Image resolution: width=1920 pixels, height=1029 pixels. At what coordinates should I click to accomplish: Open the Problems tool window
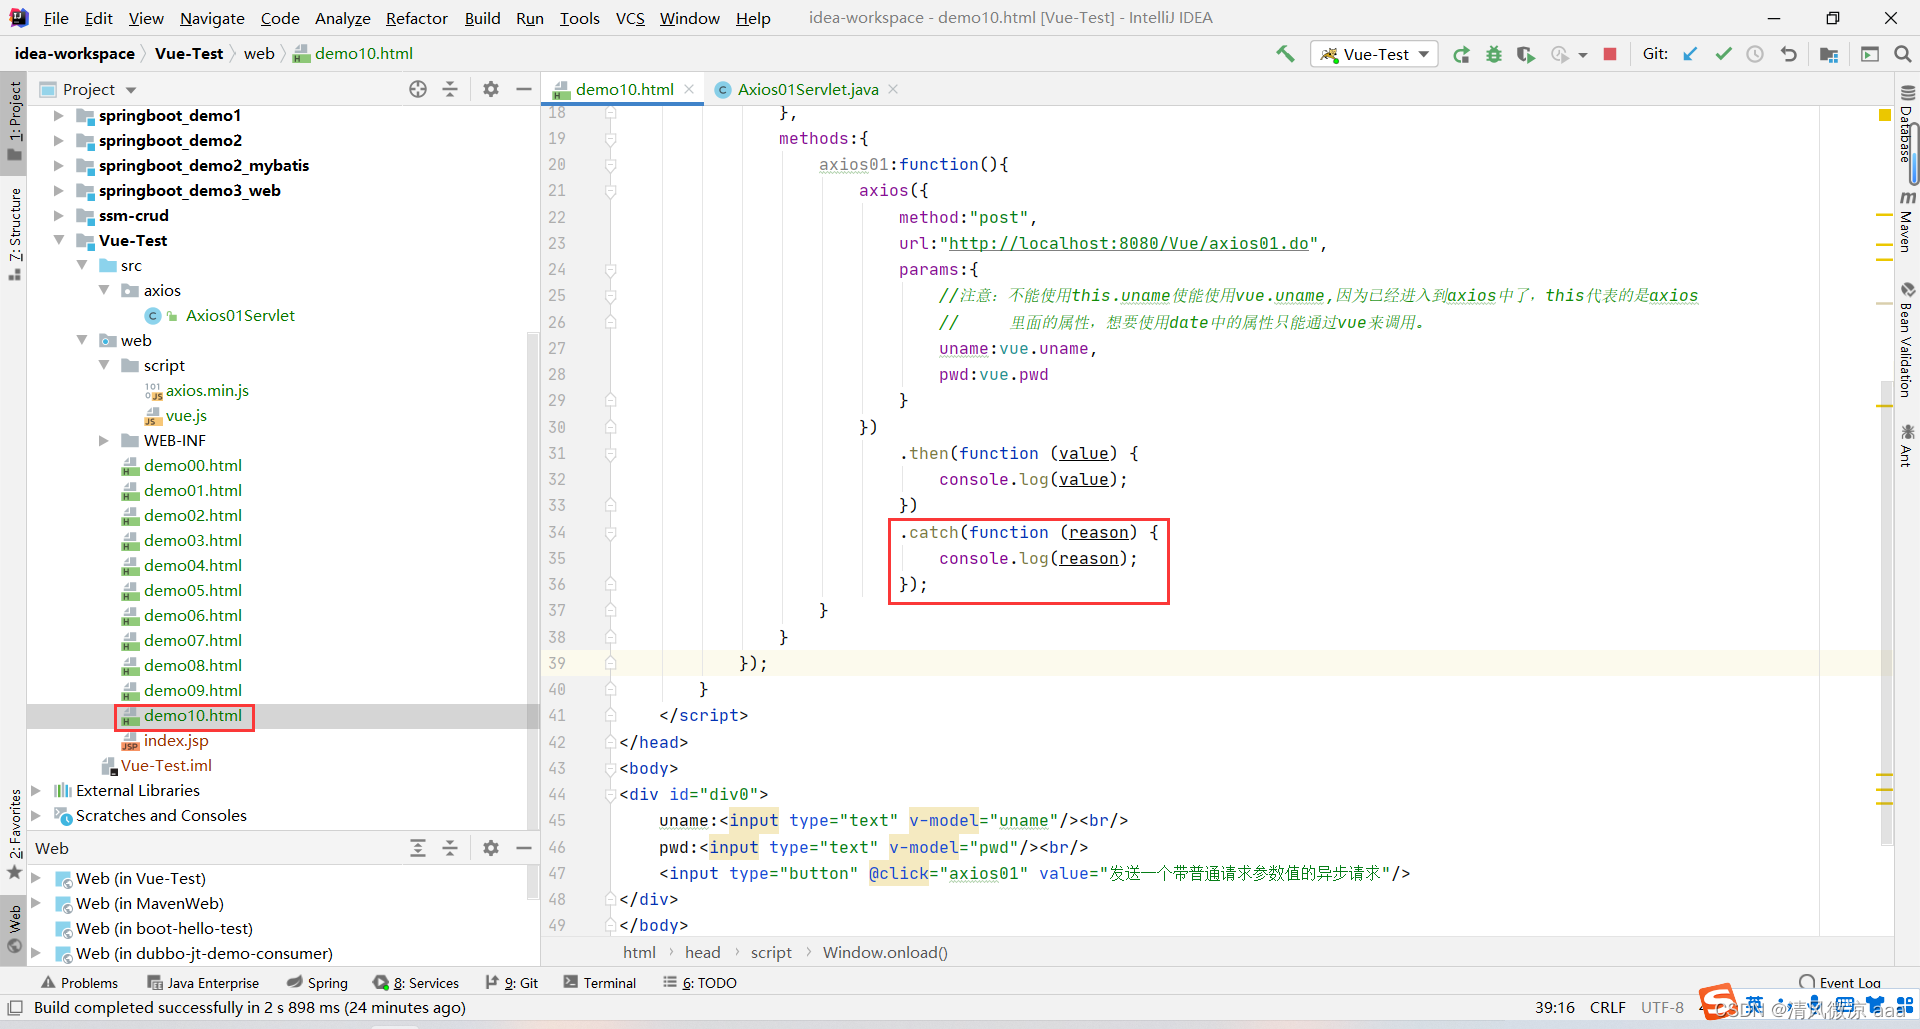[79, 983]
